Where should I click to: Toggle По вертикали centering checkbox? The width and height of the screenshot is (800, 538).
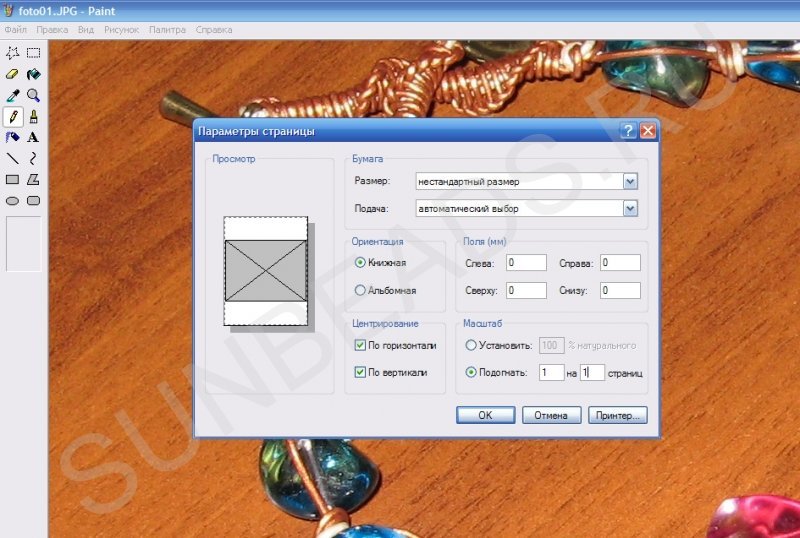[x=360, y=372]
